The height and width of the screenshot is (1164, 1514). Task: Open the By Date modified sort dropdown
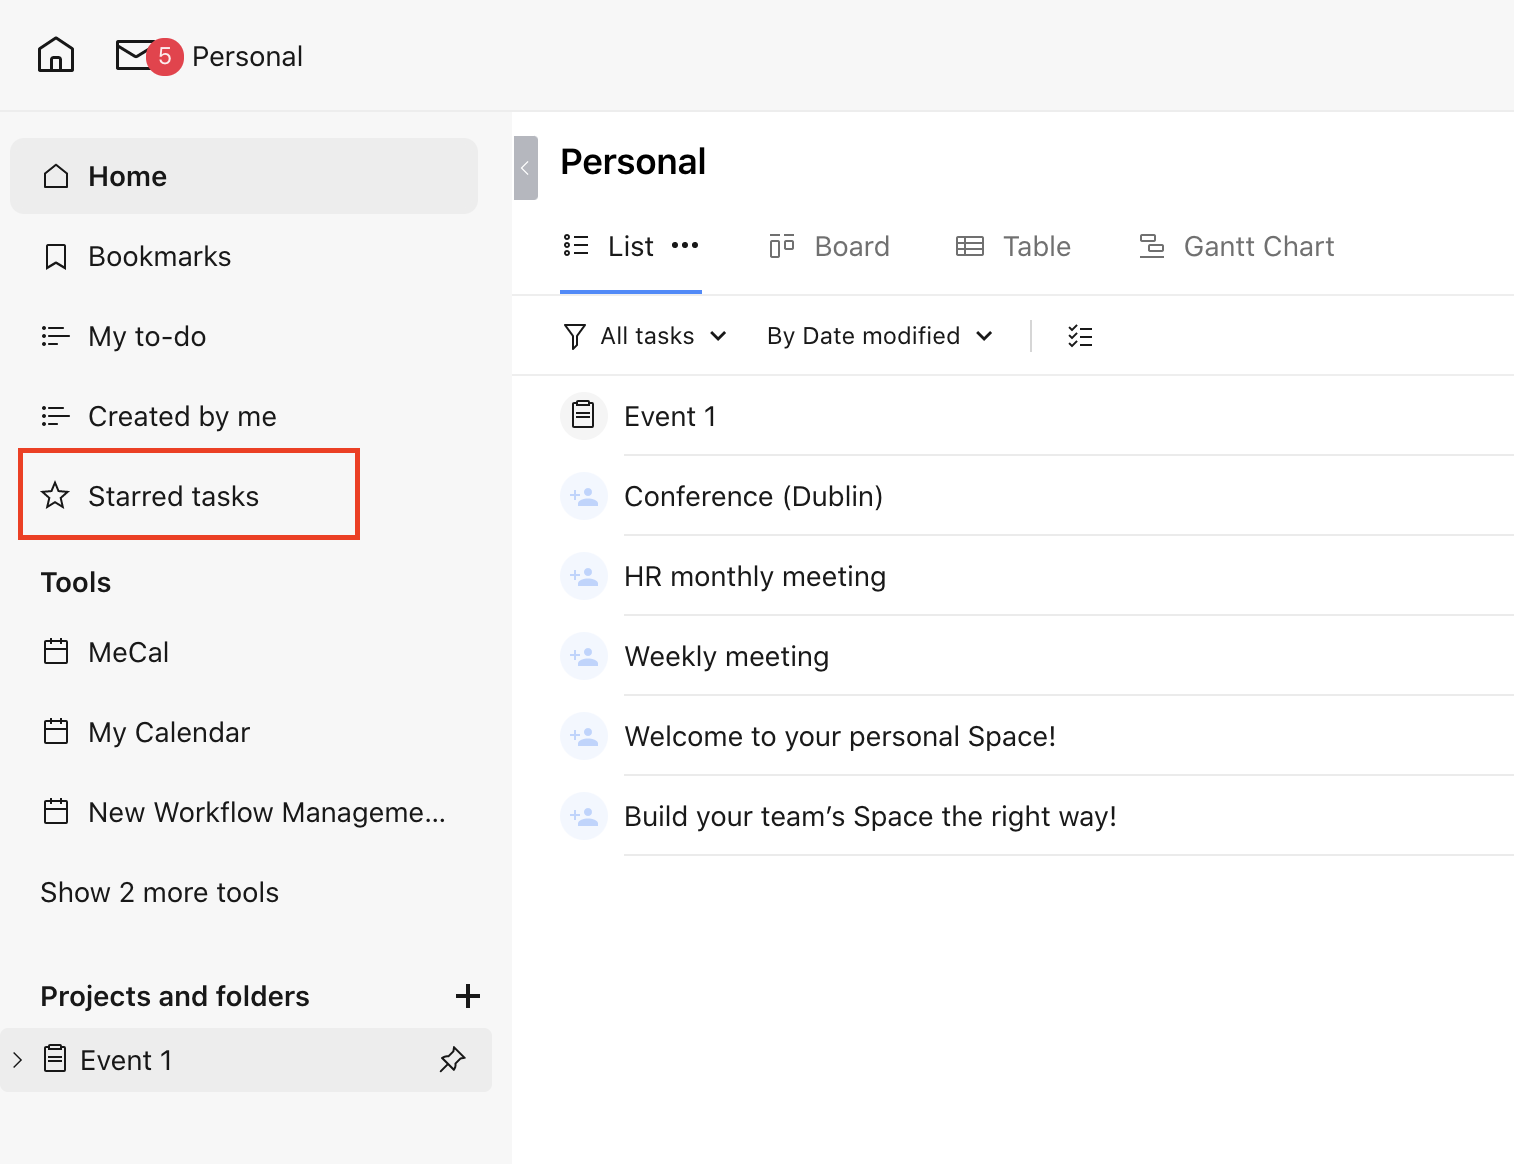pyautogui.click(x=879, y=336)
